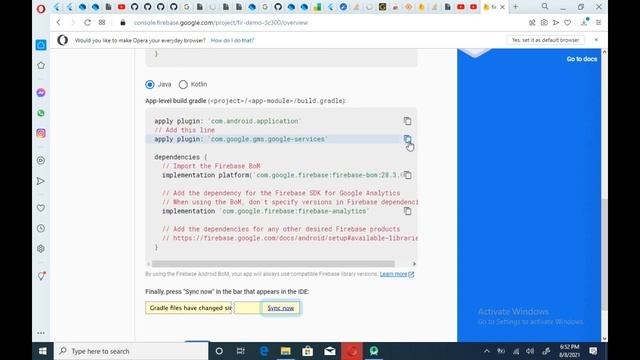Open the 'Go to docs' link
The image size is (640, 360).
582,59
